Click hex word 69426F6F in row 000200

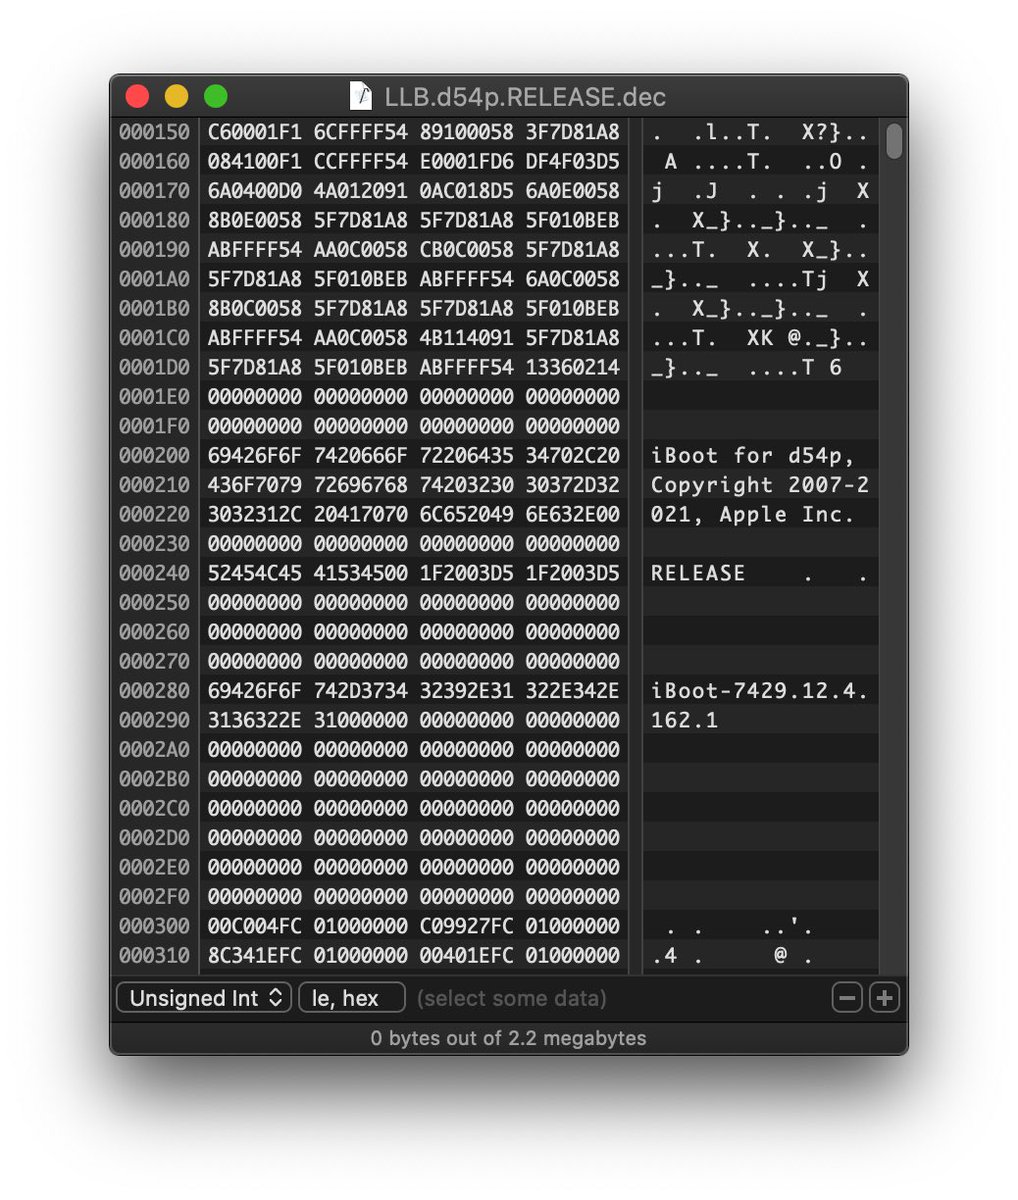[x=255, y=456]
